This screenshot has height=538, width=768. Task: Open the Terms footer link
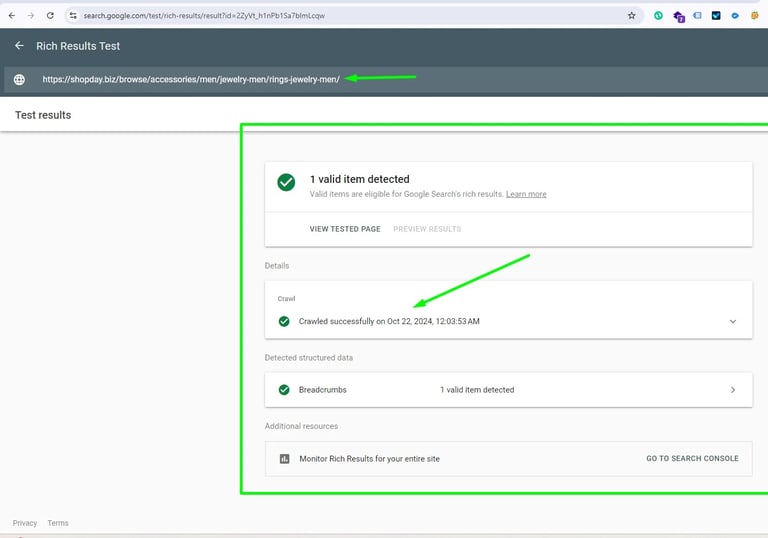58,523
